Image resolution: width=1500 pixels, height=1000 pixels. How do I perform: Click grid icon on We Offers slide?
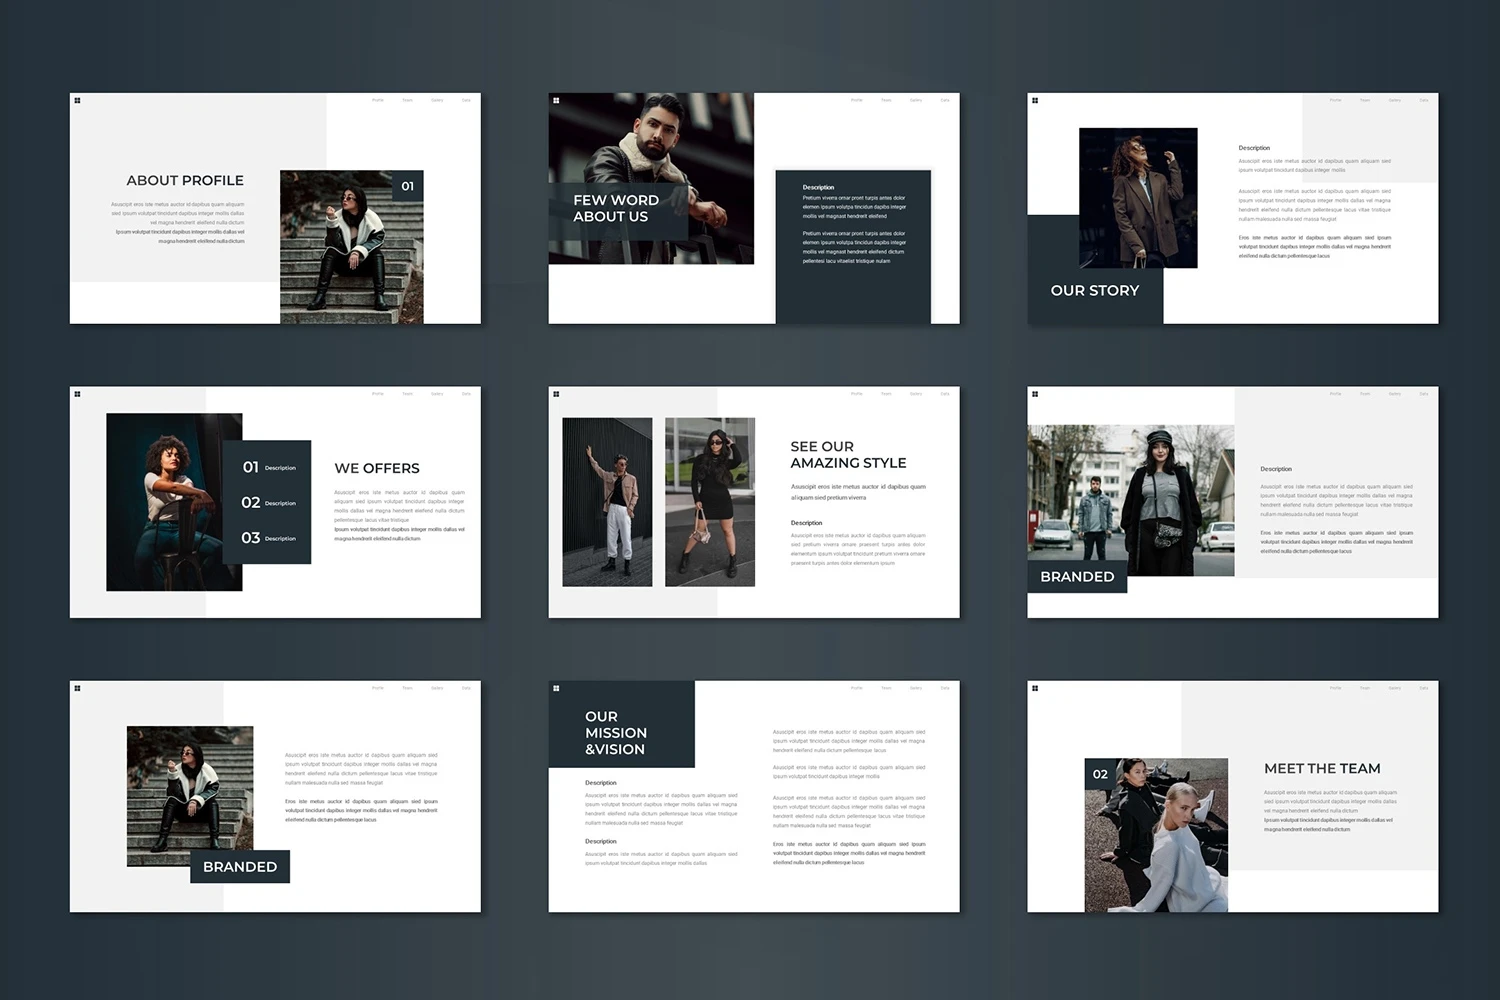tap(77, 394)
